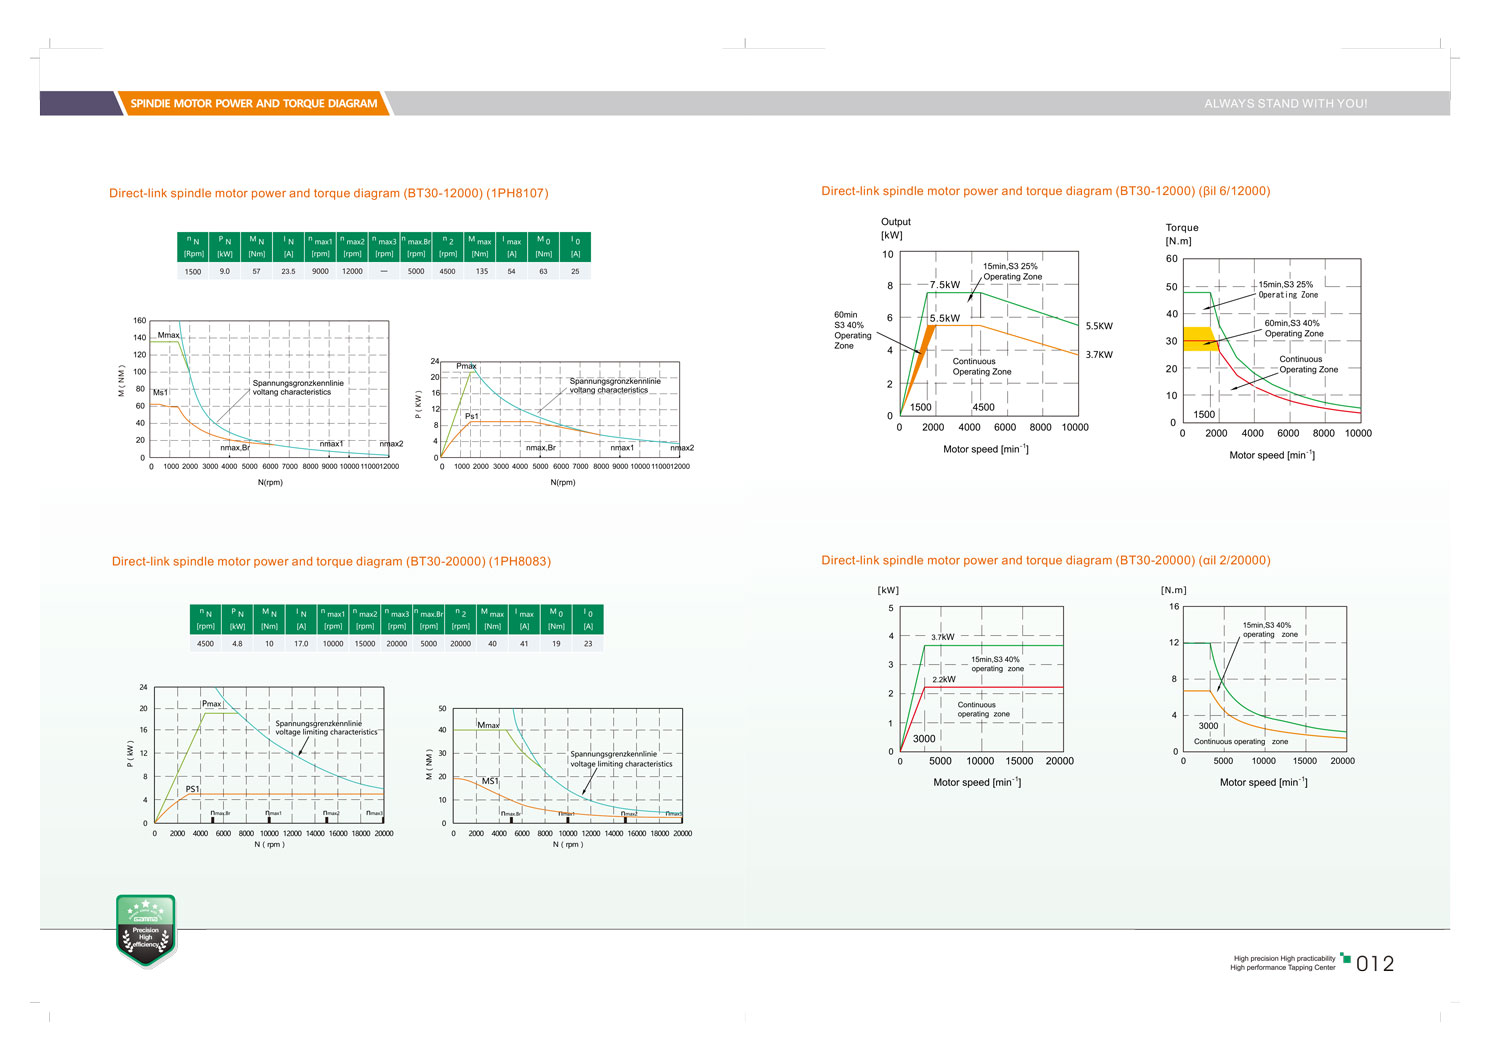This screenshot has height=1060, width=1490.
Task: Click the 19 M0 value in the 1PH8083 table
Action: 556,644
